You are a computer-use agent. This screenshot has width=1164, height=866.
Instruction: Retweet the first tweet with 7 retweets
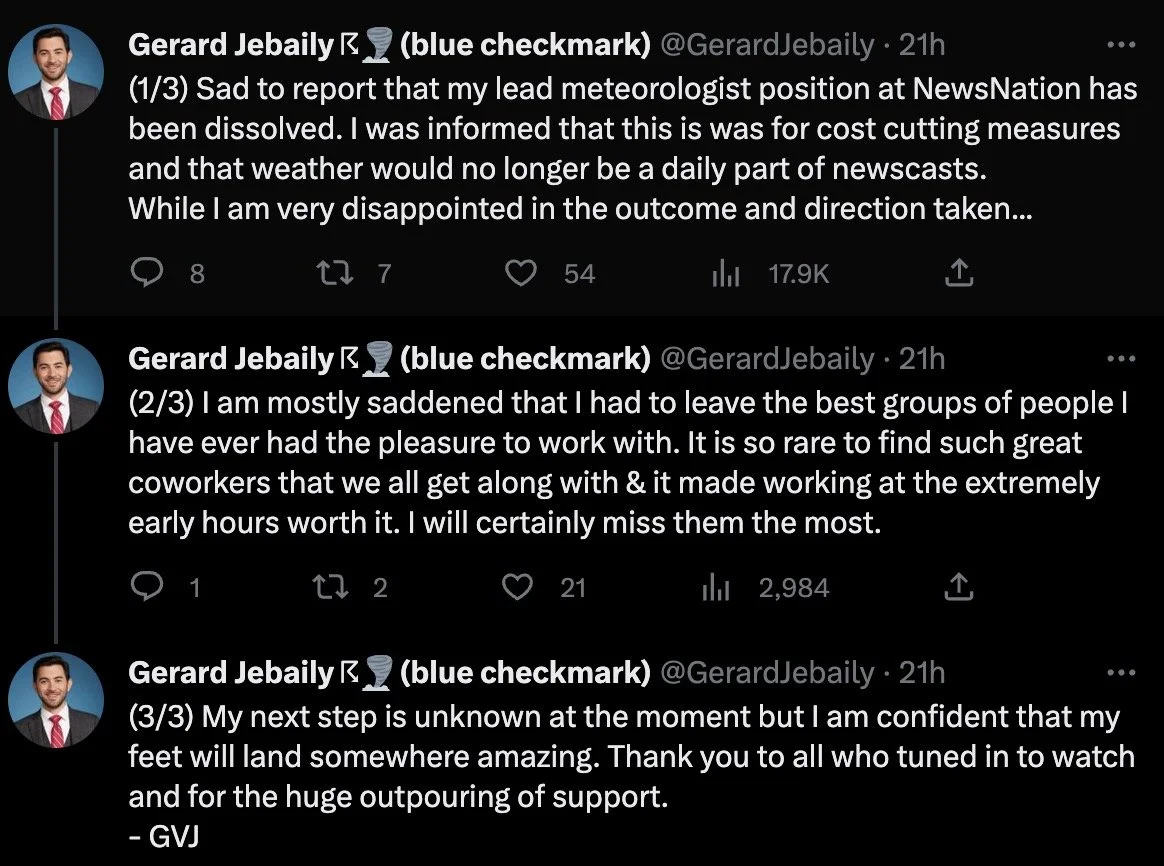(335, 273)
